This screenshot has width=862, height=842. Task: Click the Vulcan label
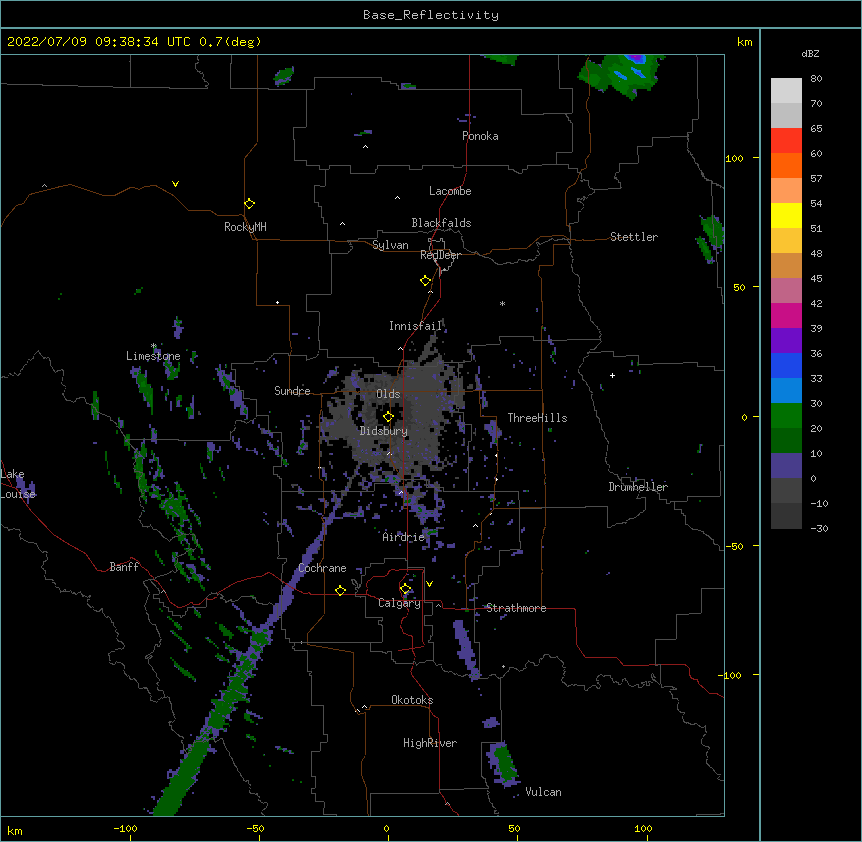[x=543, y=792]
